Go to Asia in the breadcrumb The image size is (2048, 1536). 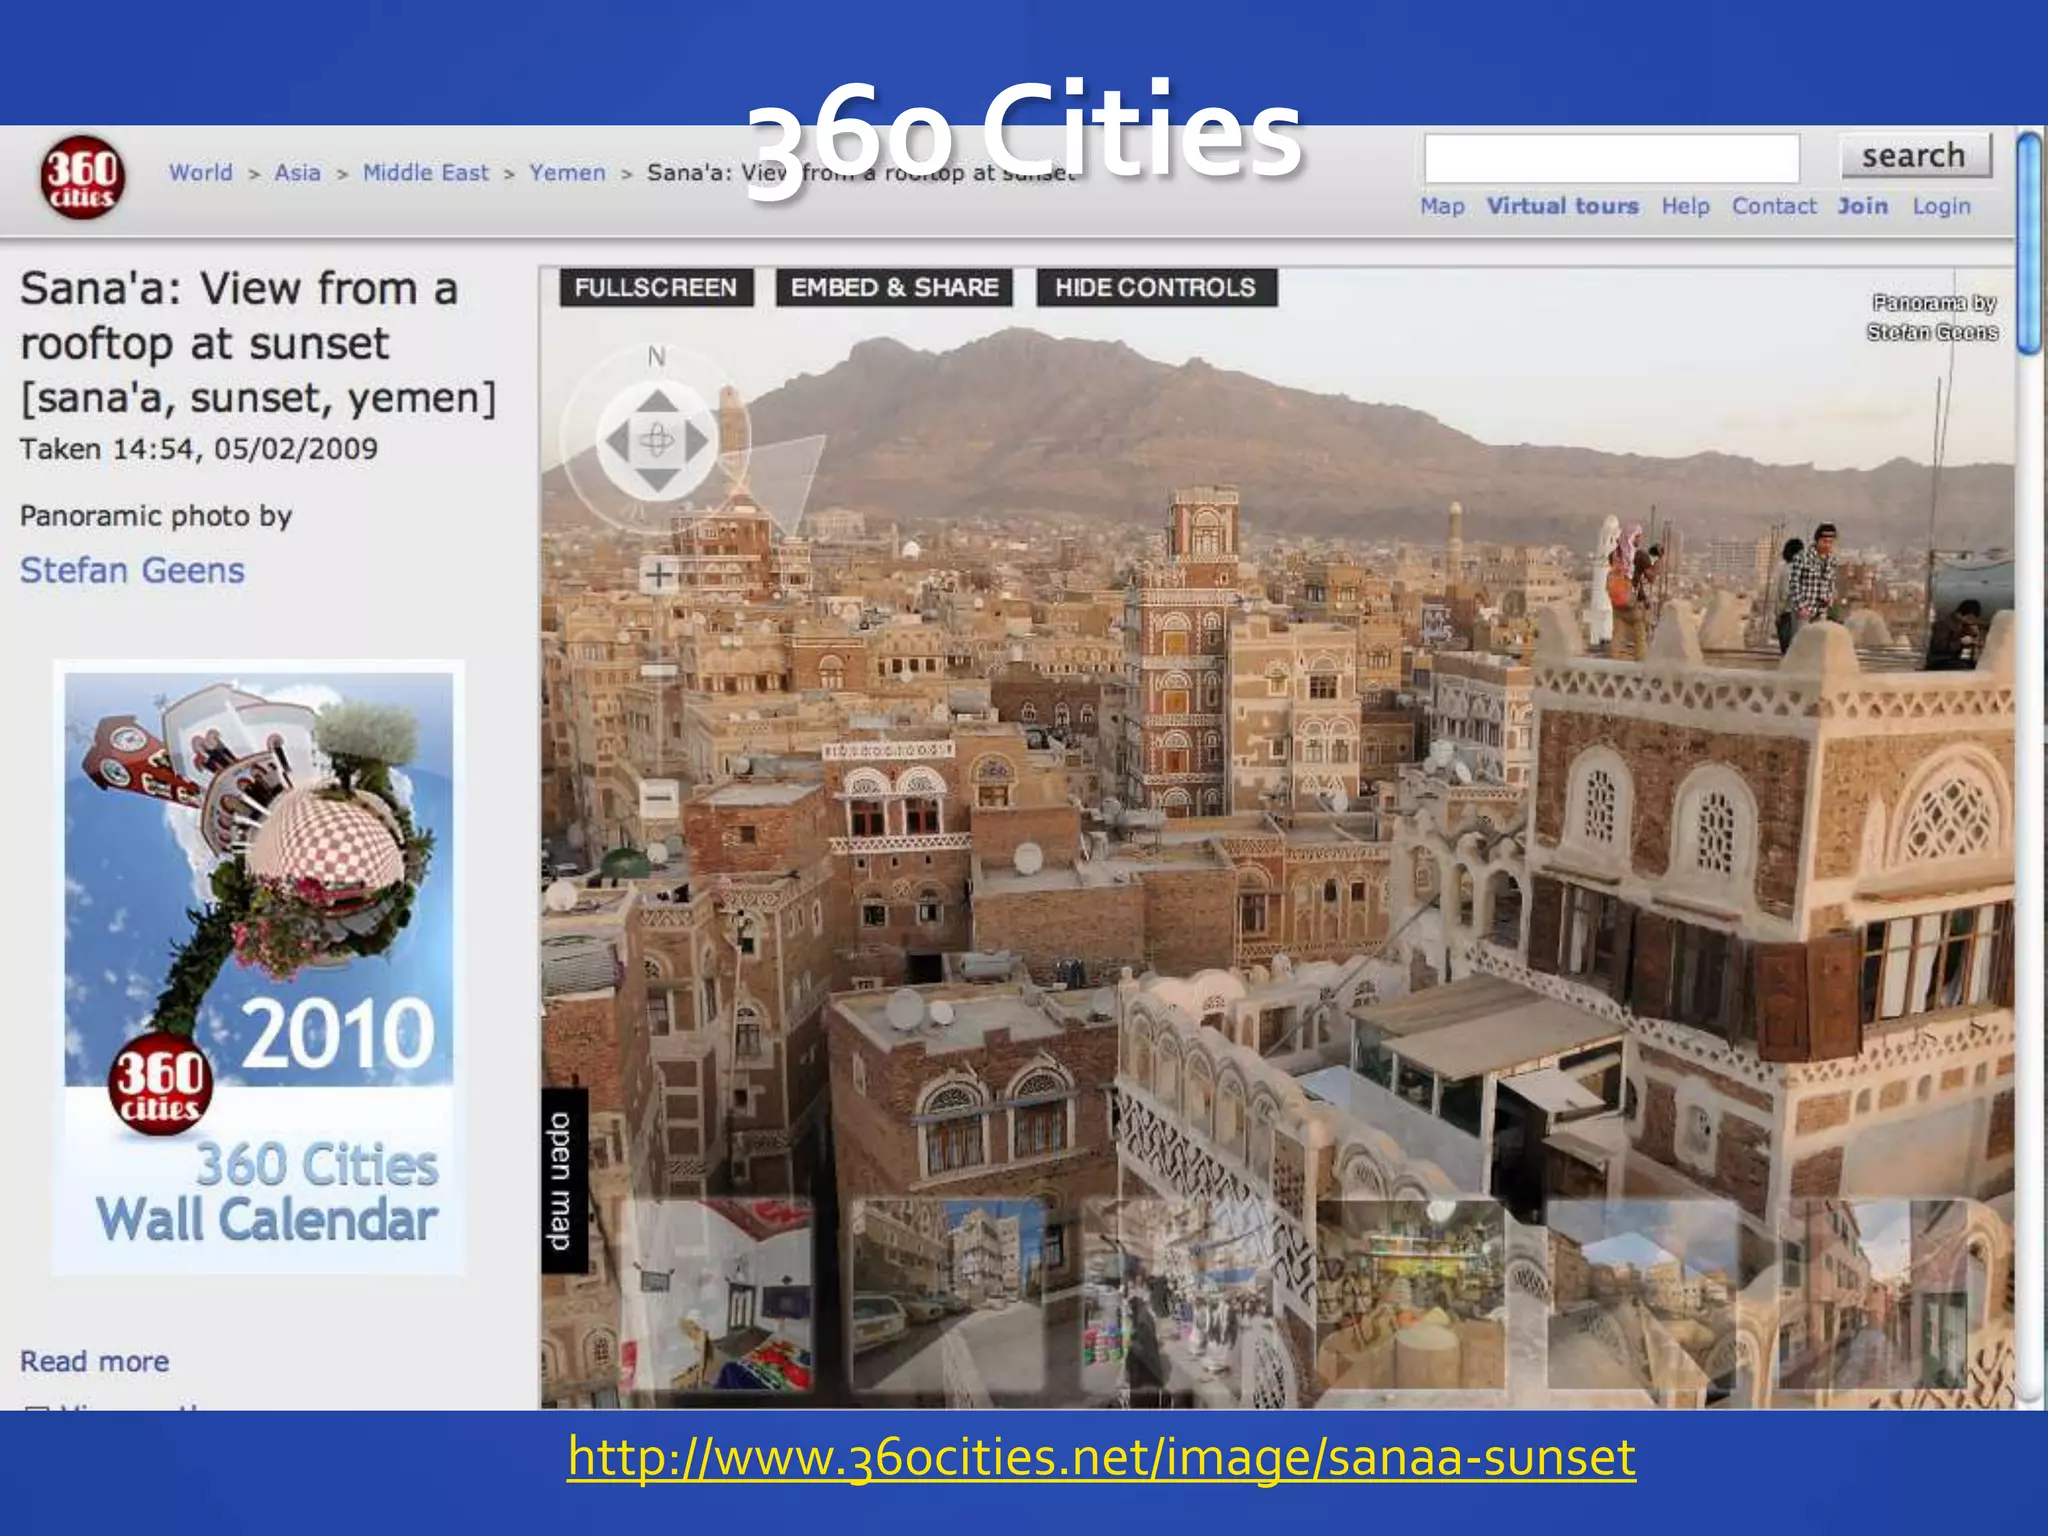pyautogui.click(x=298, y=173)
